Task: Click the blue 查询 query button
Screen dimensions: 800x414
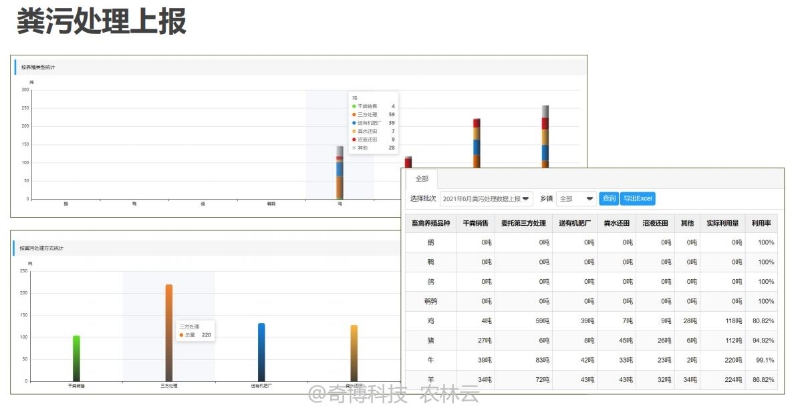Action: pos(609,199)
